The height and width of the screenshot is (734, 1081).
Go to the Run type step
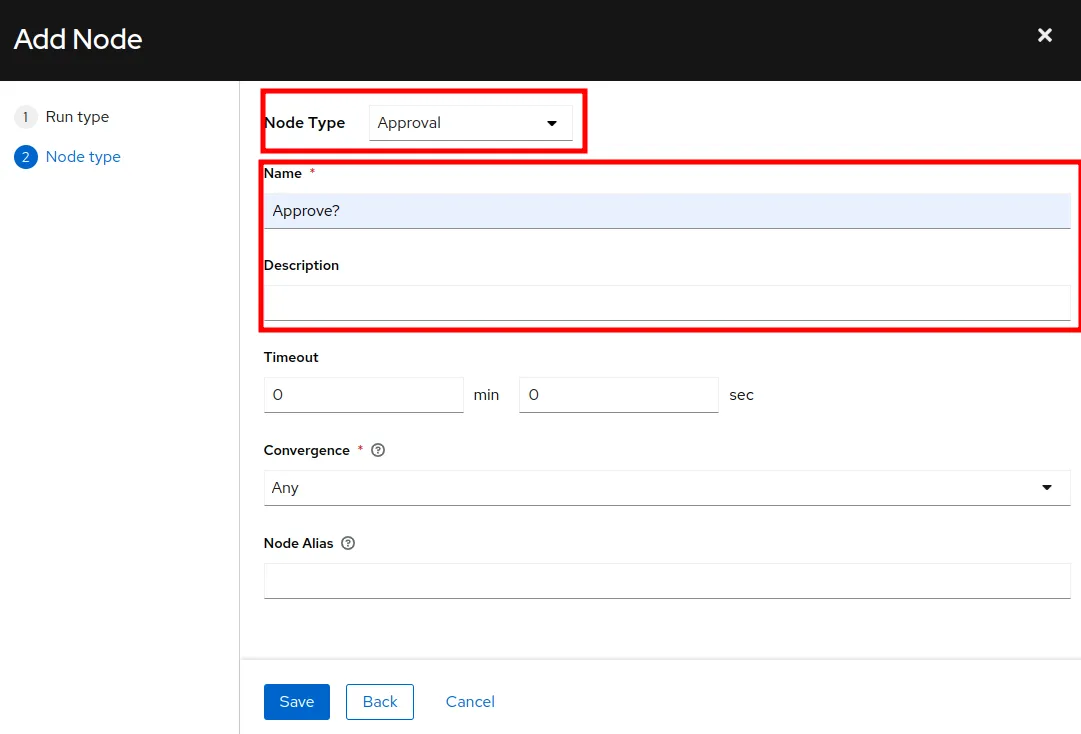tap(77, 117)
